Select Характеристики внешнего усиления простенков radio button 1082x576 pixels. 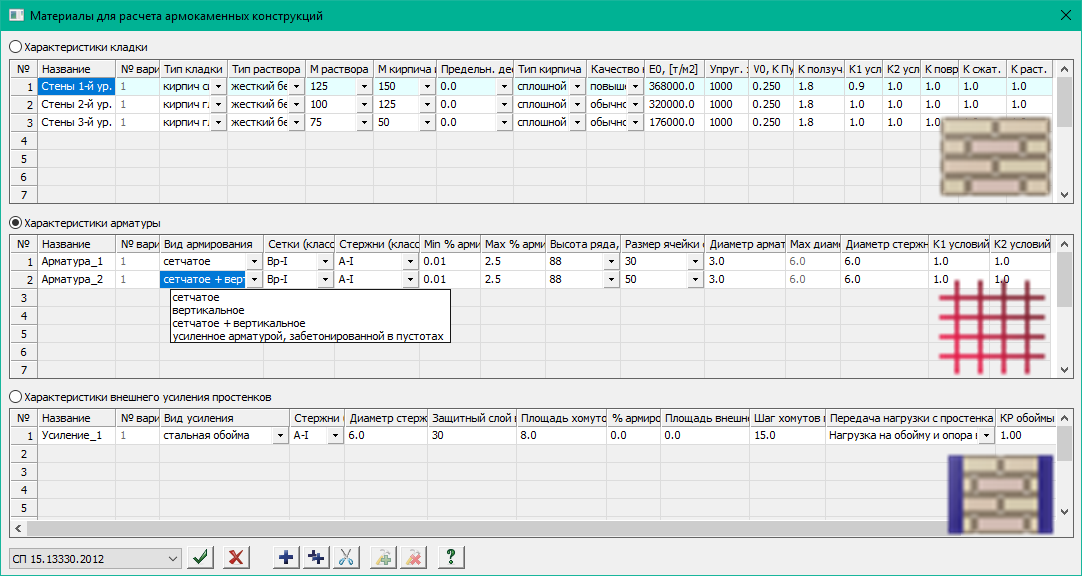pyautogui.click(x=15, y=397)
